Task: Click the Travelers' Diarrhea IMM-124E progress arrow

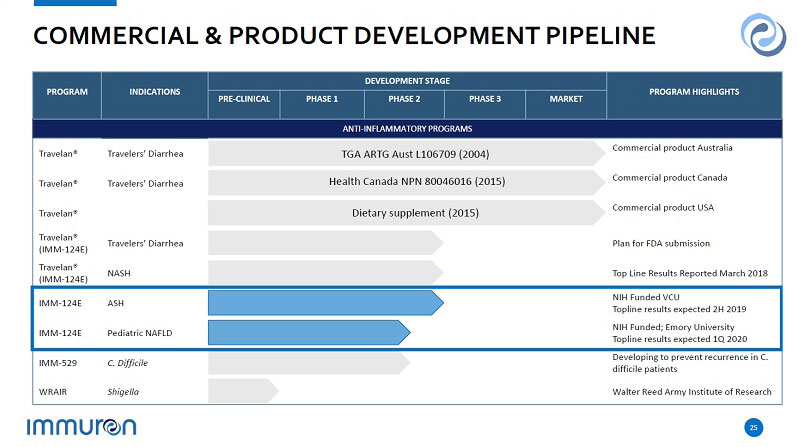Action: (x=326, y=243)
